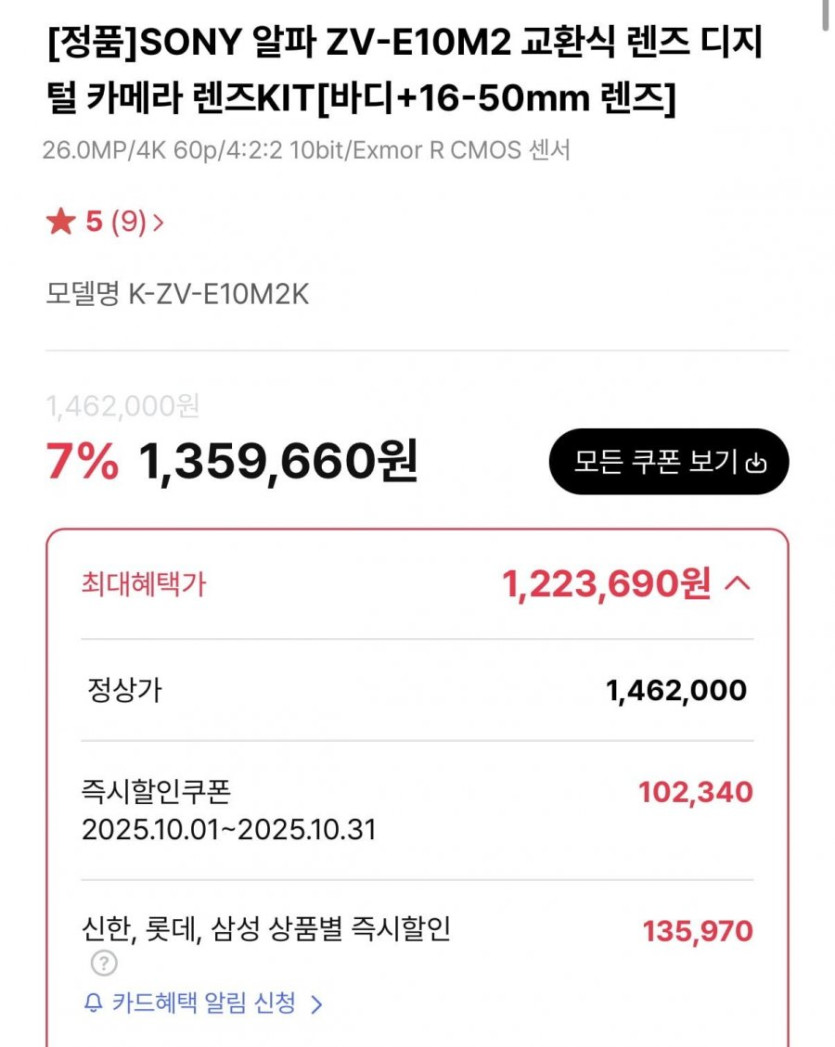The image size is (835, 1047).
Task: Click the question mark help icon
Action: [x=104, y=964]
